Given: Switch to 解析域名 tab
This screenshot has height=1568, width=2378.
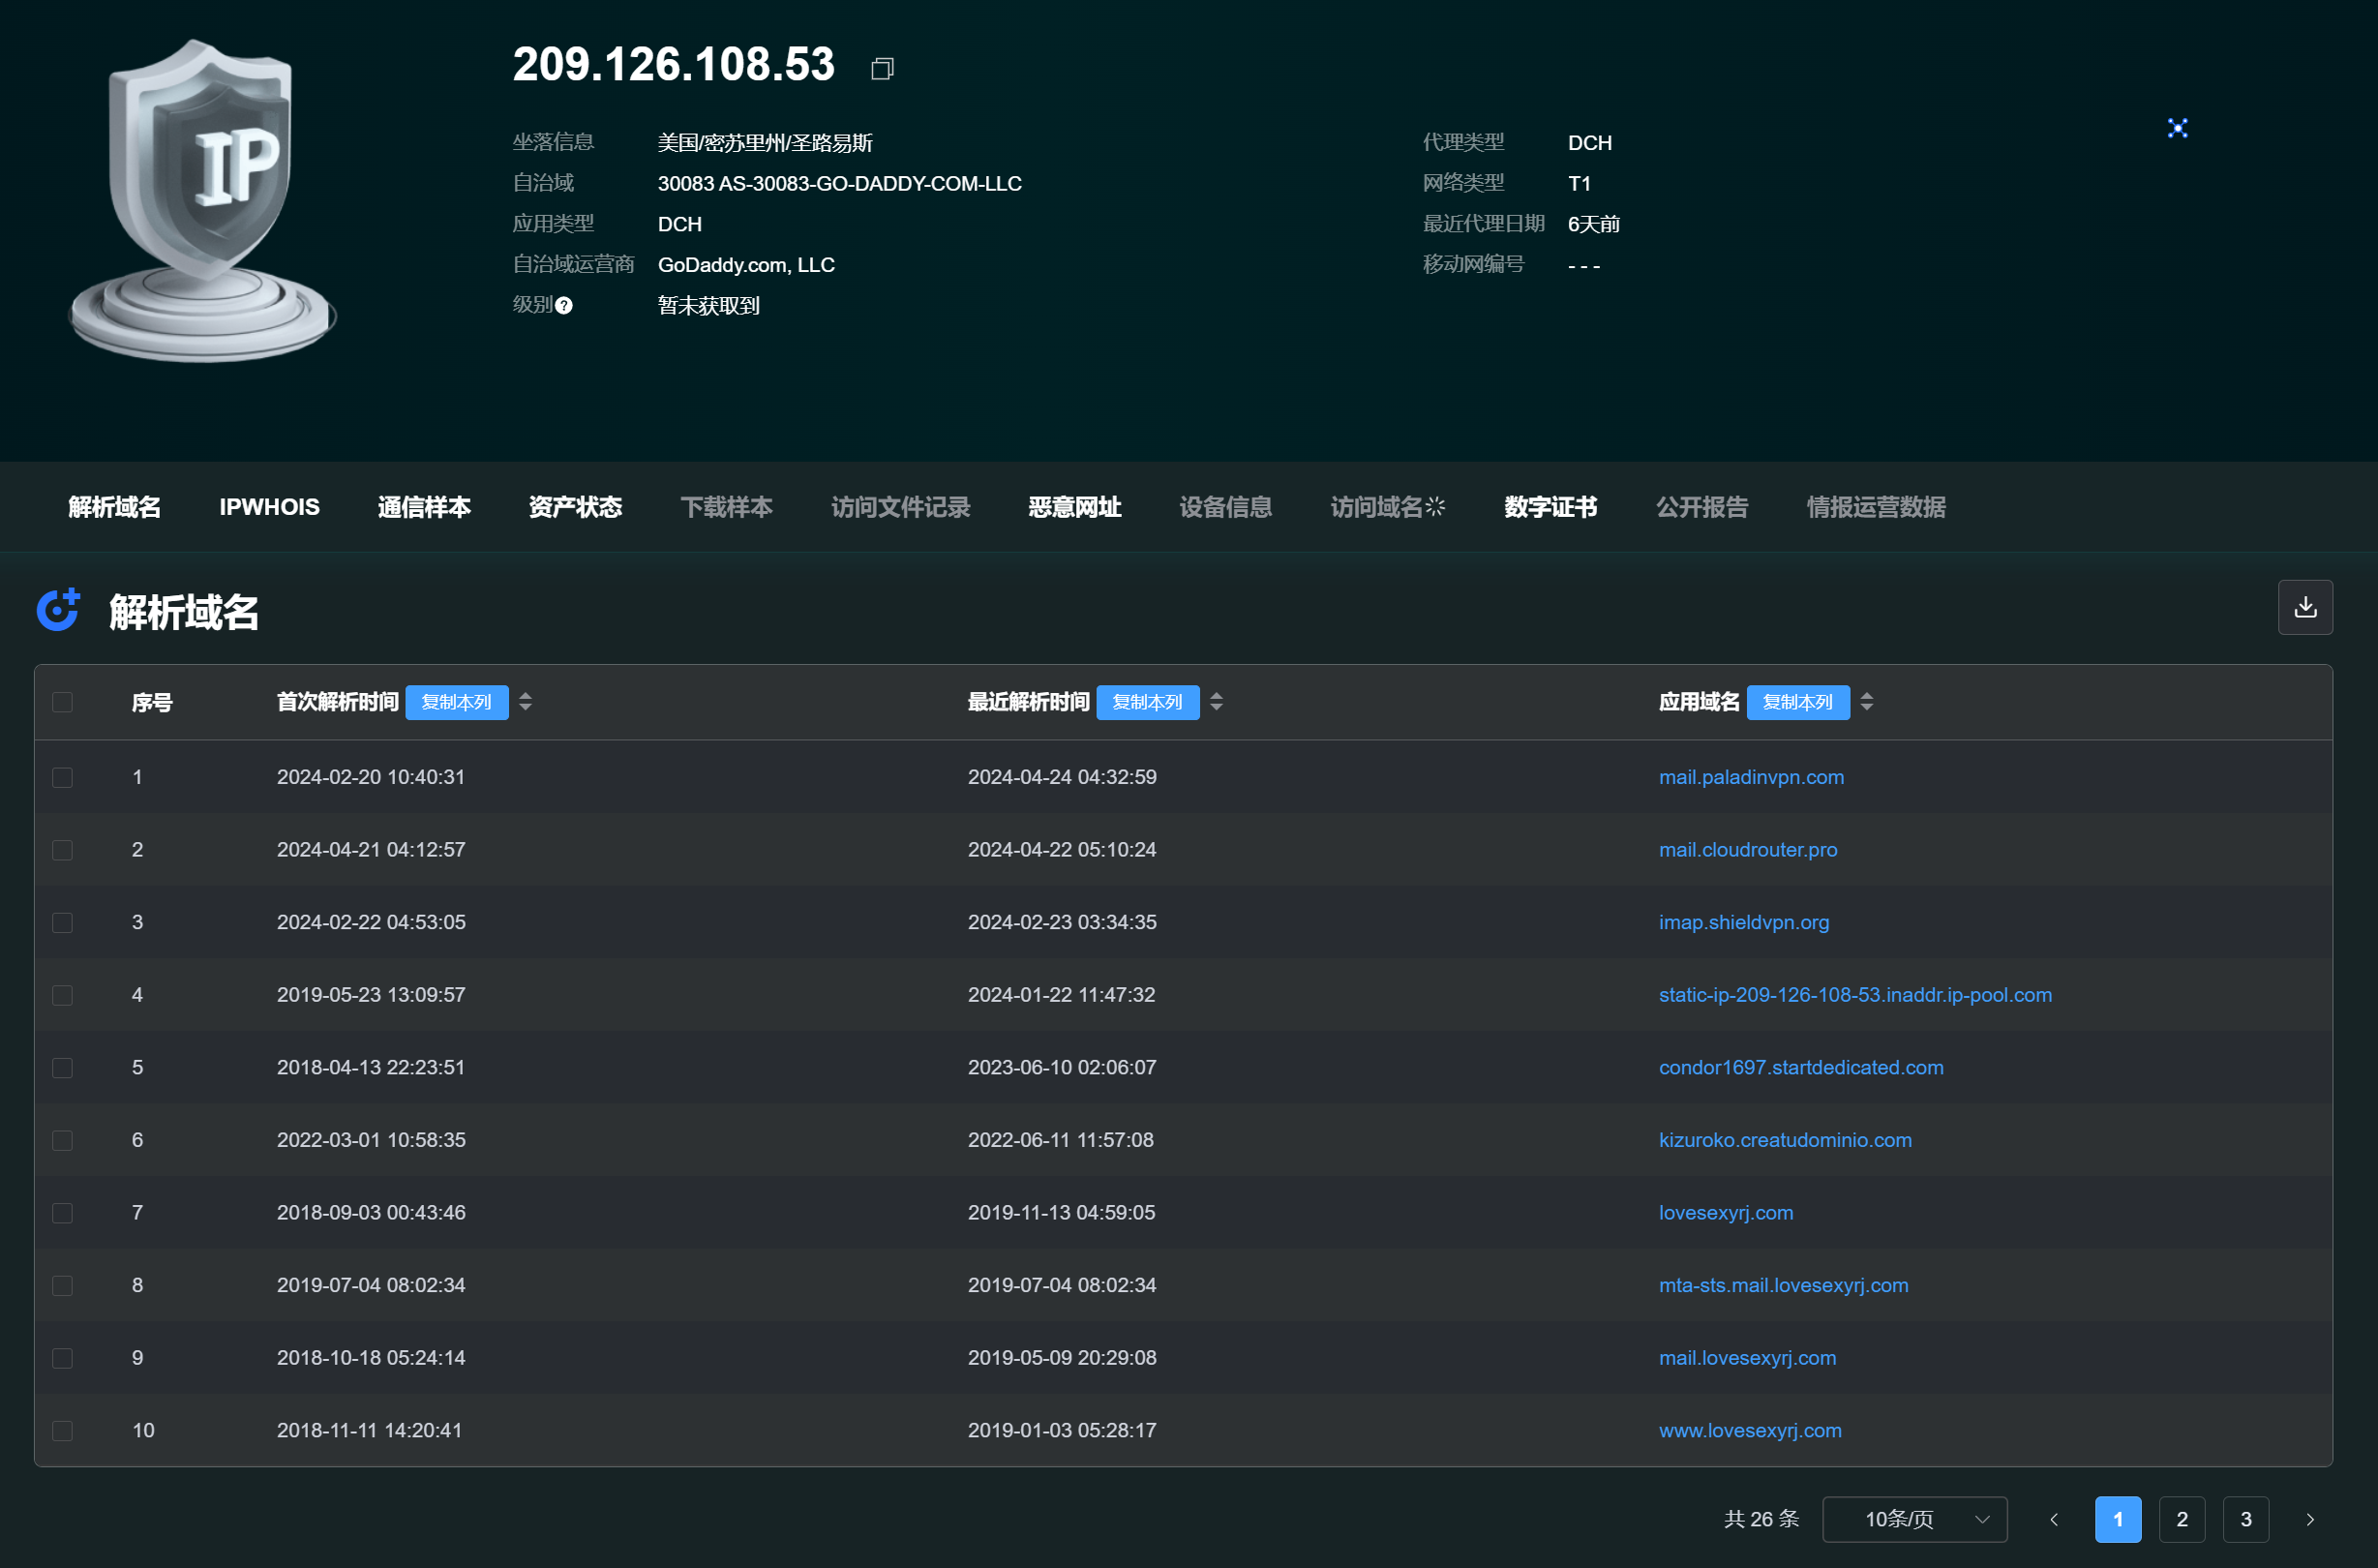Looking at the screenshot, I should click(x=114, y=507).
